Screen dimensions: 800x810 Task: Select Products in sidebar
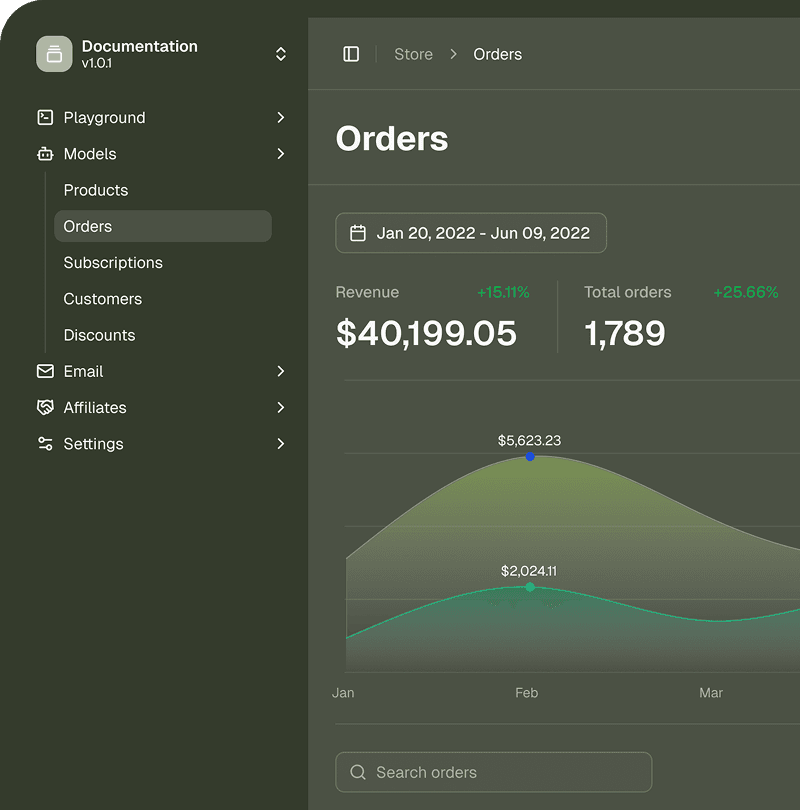tap(96, 190)
